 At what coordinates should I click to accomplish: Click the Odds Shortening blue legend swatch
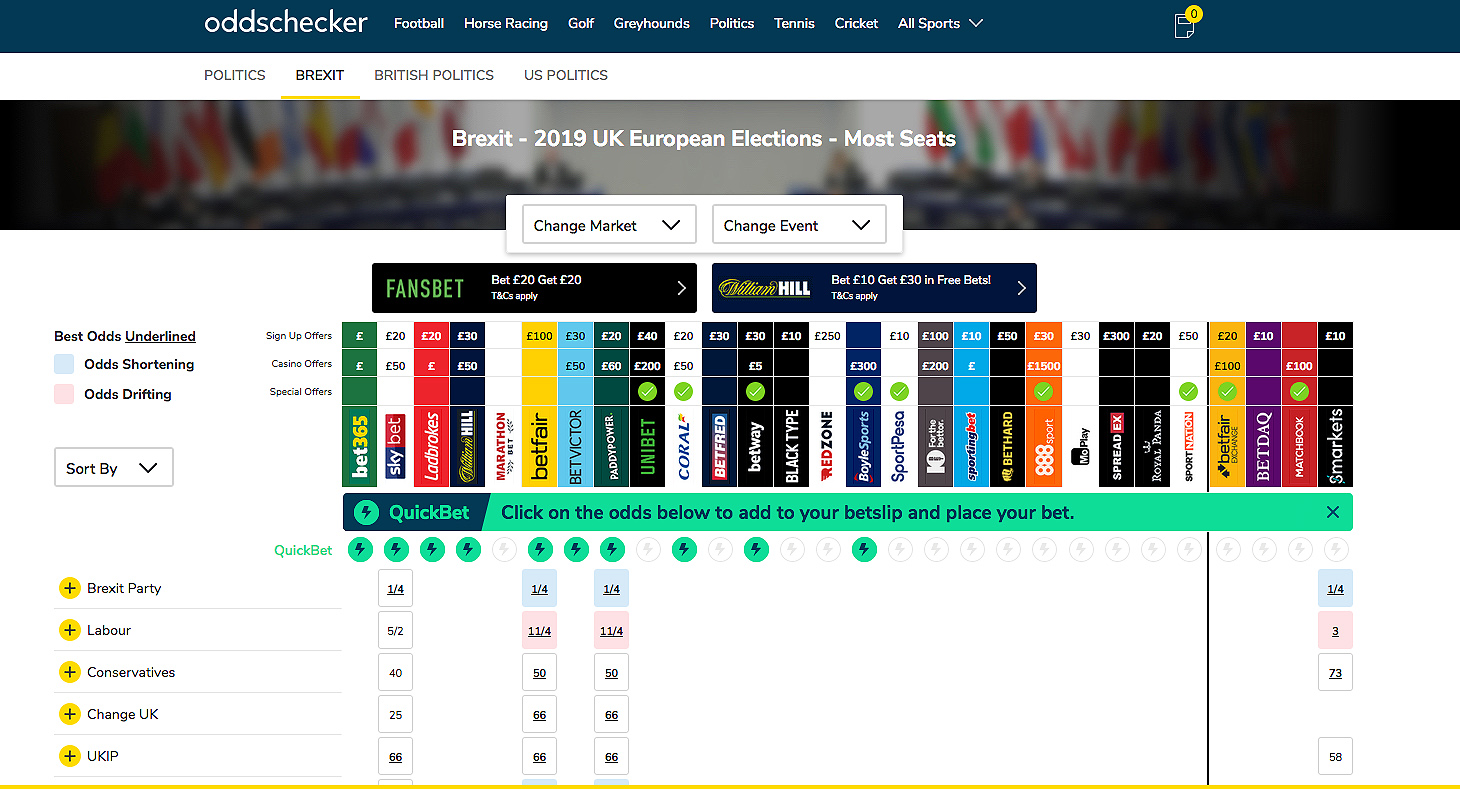[x=64, y=364]
